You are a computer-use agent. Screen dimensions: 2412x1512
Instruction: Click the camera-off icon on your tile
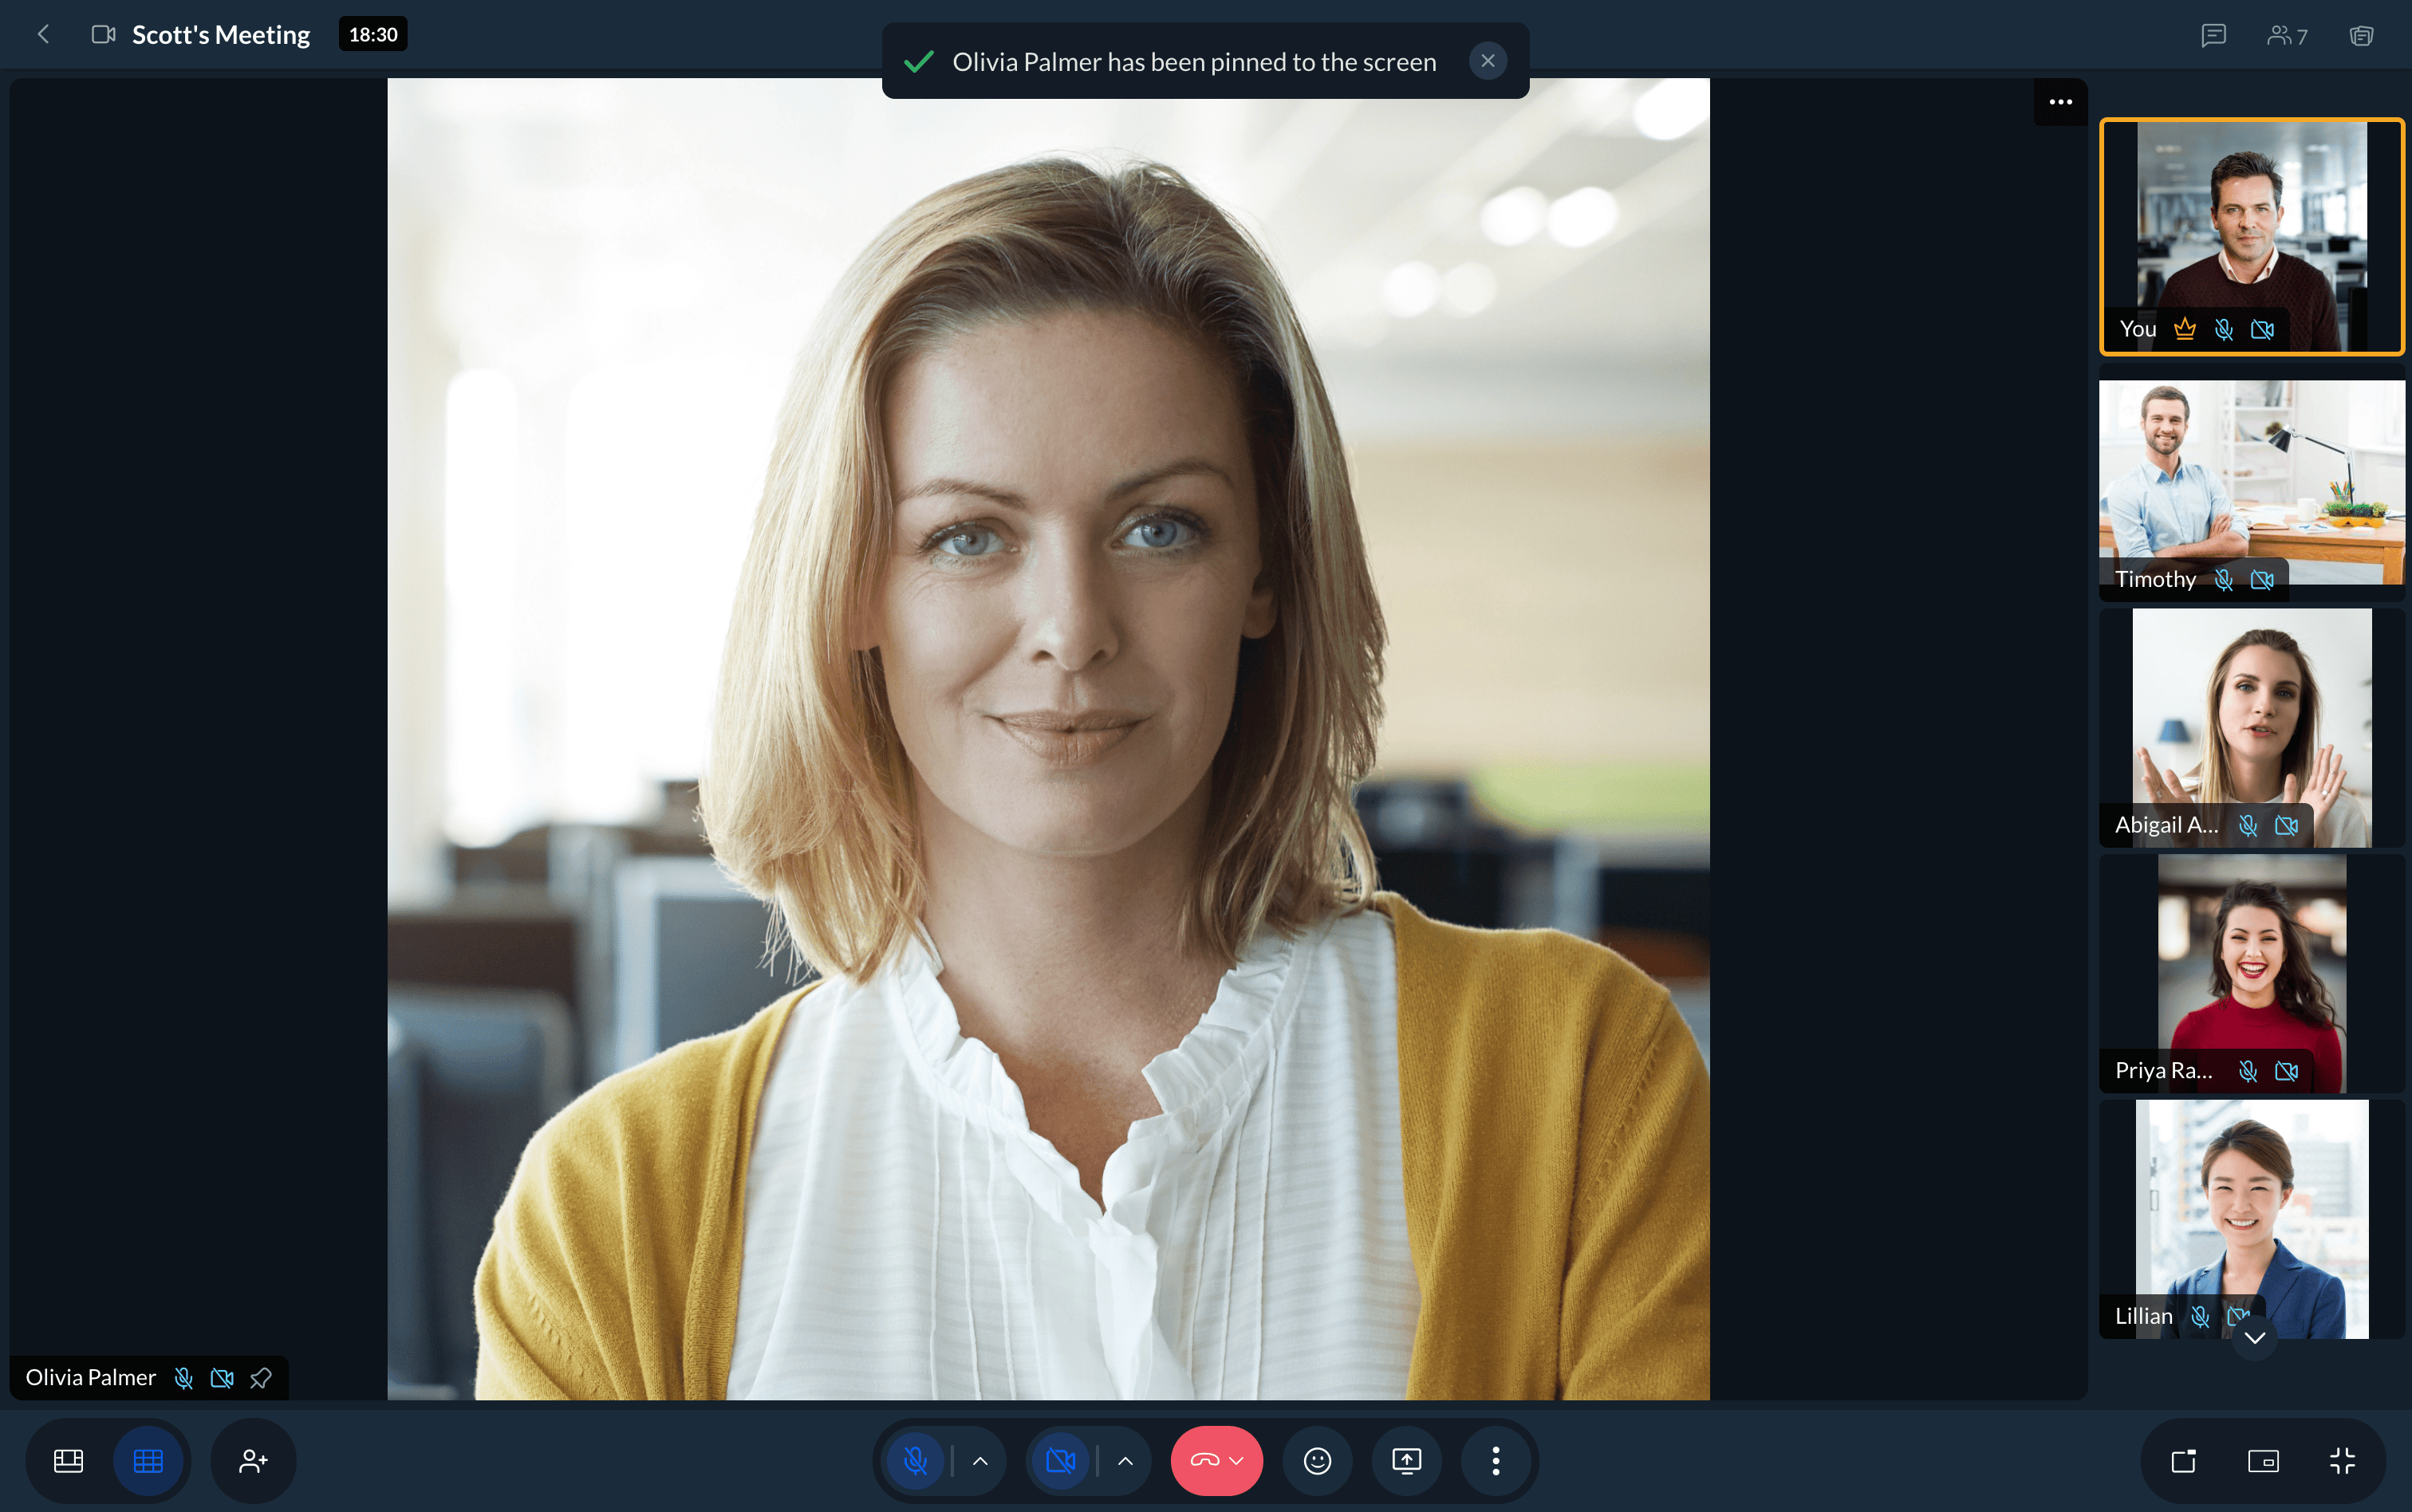pyautogui.click(x=2262, y=329)
